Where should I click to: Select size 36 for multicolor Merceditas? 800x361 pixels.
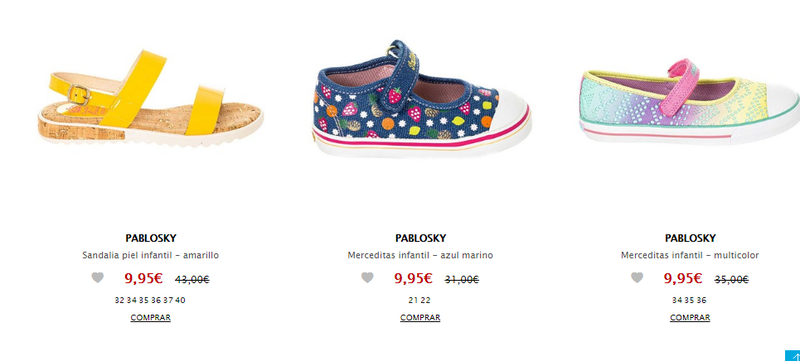click(702, 300)
